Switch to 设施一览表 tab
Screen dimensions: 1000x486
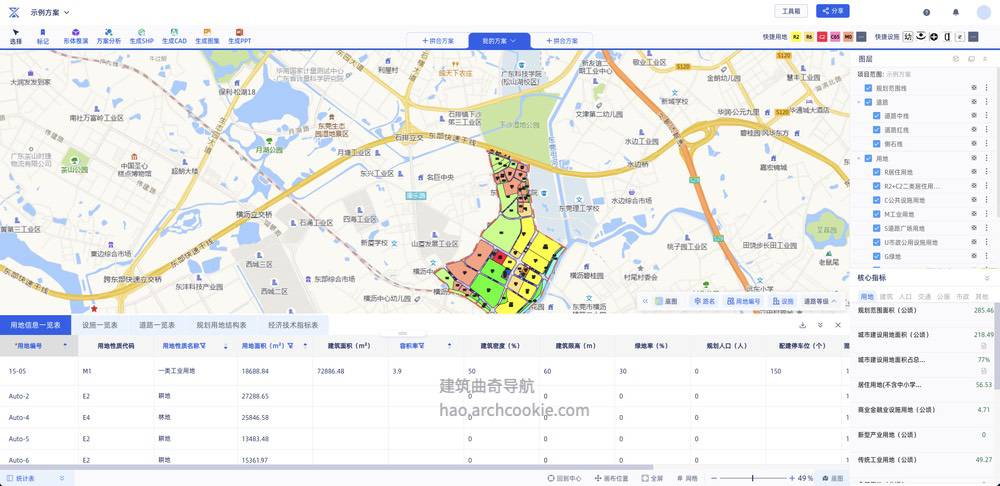pos(101,325)
